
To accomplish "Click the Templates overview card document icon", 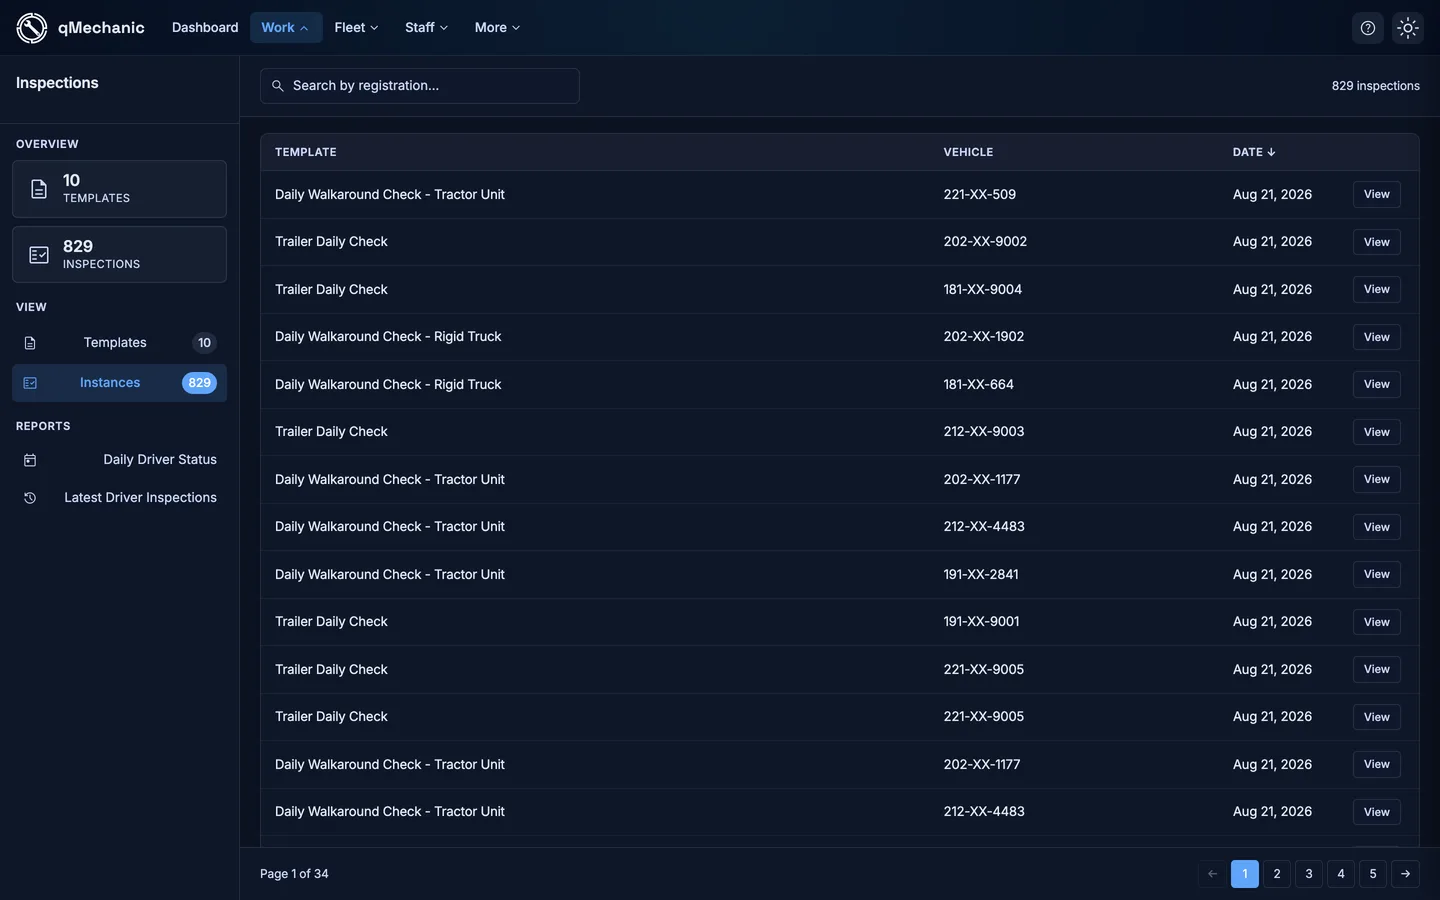I will 39,189.
